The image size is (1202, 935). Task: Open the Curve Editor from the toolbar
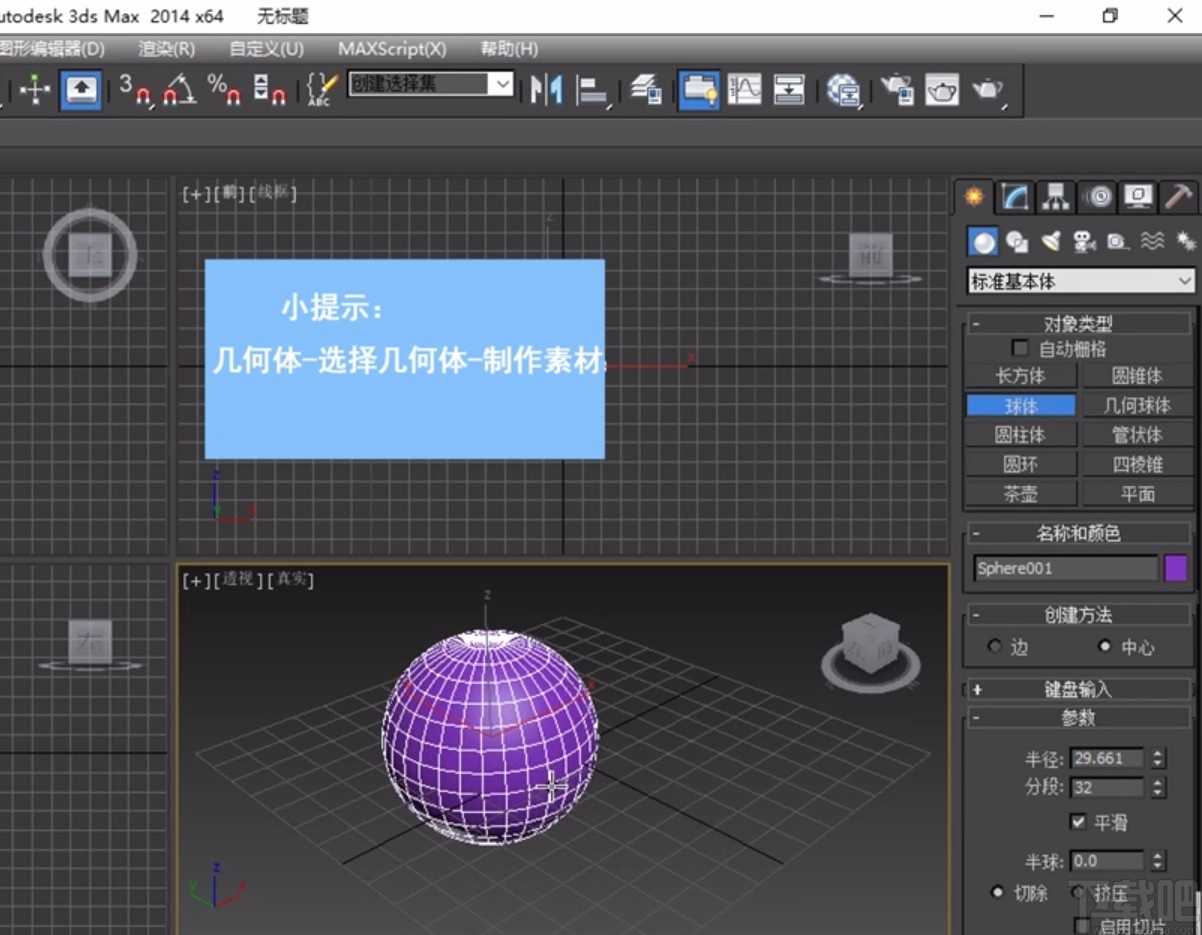click(x=745, y=89)
